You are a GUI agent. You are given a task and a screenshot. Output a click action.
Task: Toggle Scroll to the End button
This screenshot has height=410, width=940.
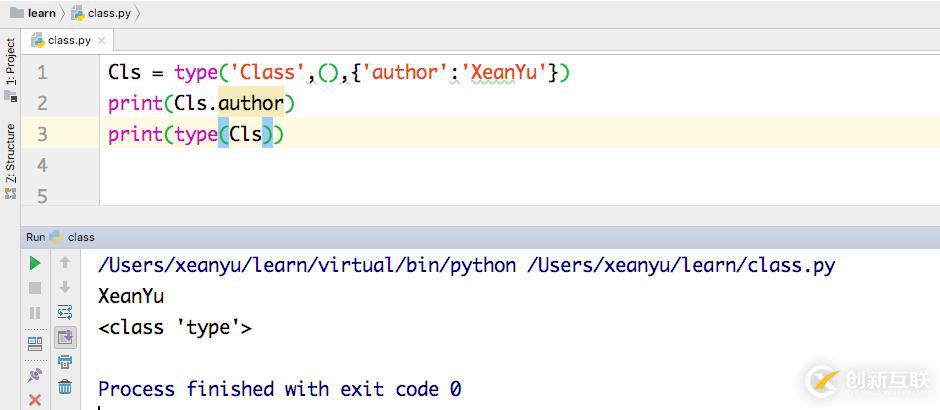(65, 338)
